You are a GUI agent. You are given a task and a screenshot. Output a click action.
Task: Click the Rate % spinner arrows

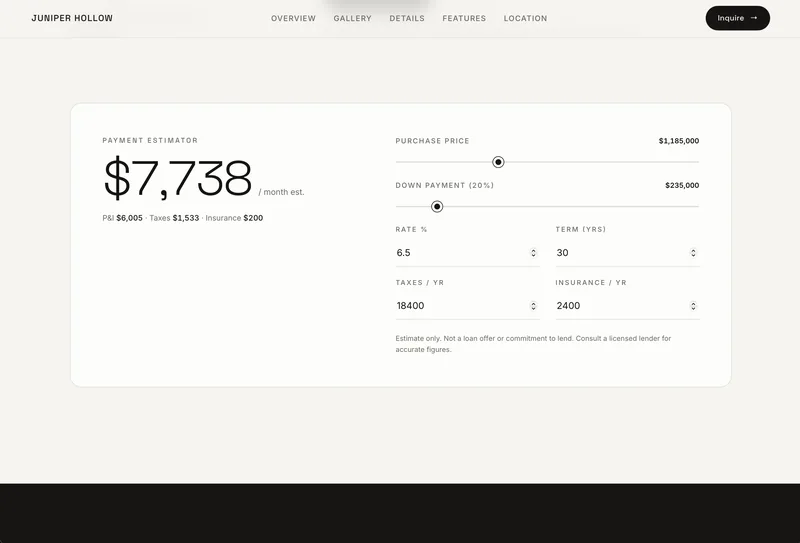(533, 253)
